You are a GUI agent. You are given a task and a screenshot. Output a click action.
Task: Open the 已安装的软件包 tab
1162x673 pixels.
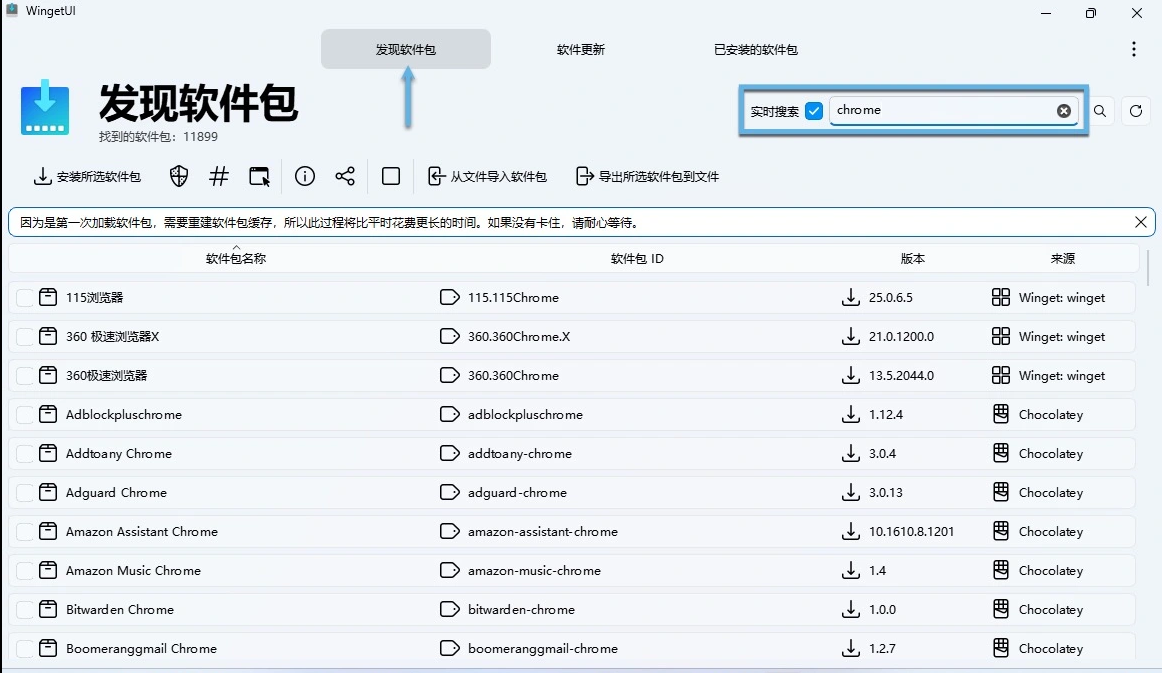(755, 49)
